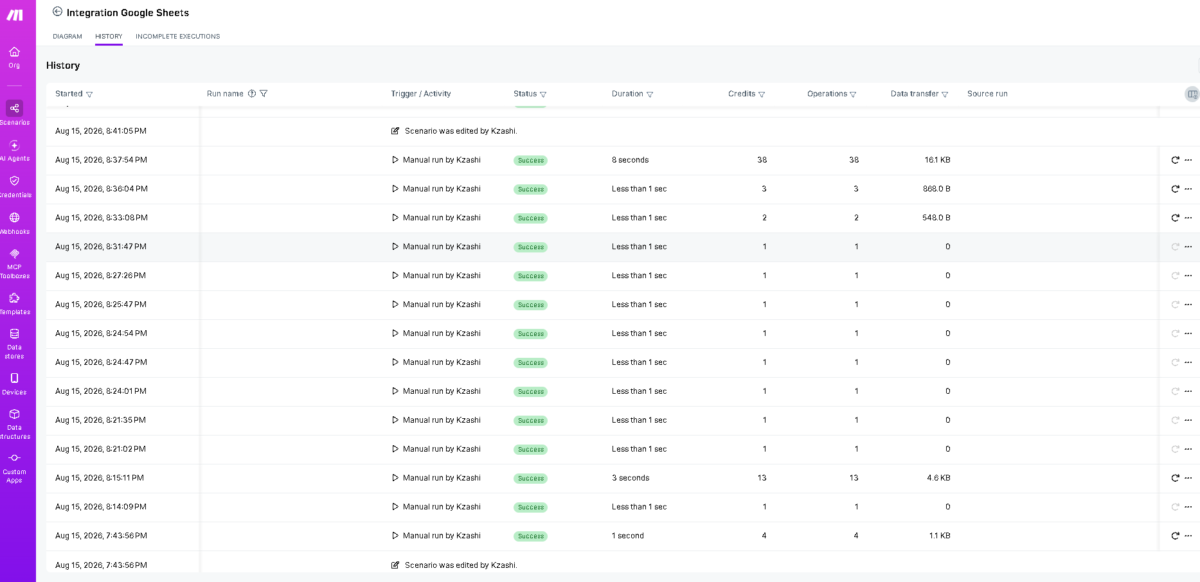
Task: Open Data stores in the sidebar
Action: coord(14,344)
